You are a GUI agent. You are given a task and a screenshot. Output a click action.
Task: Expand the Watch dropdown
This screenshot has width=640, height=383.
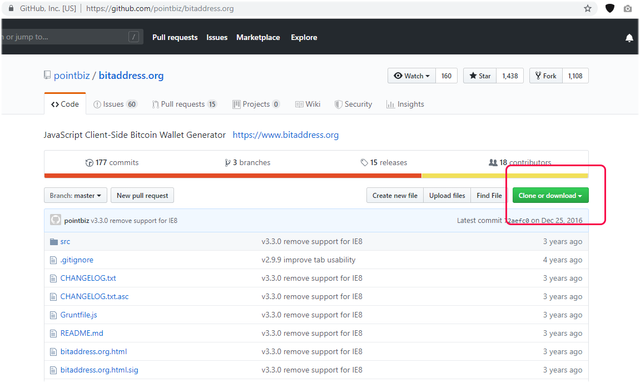tap(411, 76)
